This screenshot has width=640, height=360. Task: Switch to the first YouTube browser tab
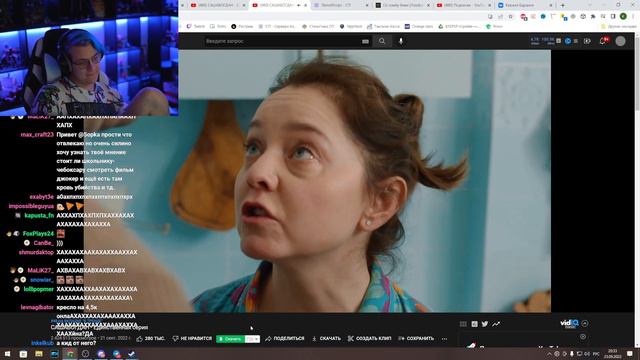tap(218, 5)
